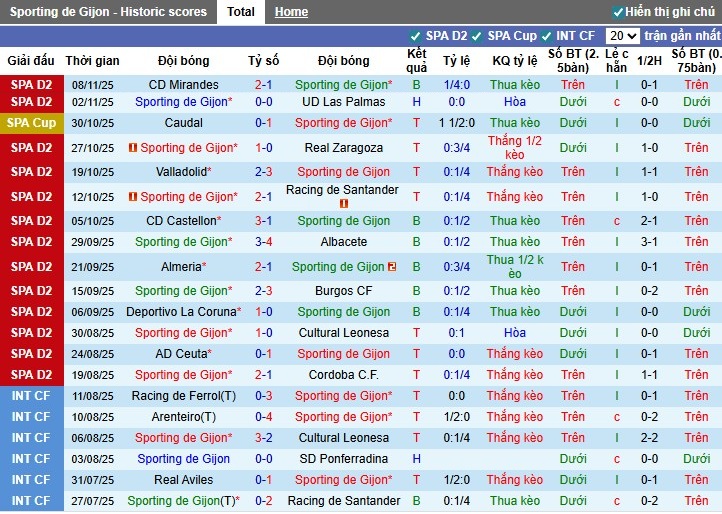This screenshot has width=722, height=514.
Task: Open the Cultural Leonesa link on 30/08/25
Action: (343, 333)
